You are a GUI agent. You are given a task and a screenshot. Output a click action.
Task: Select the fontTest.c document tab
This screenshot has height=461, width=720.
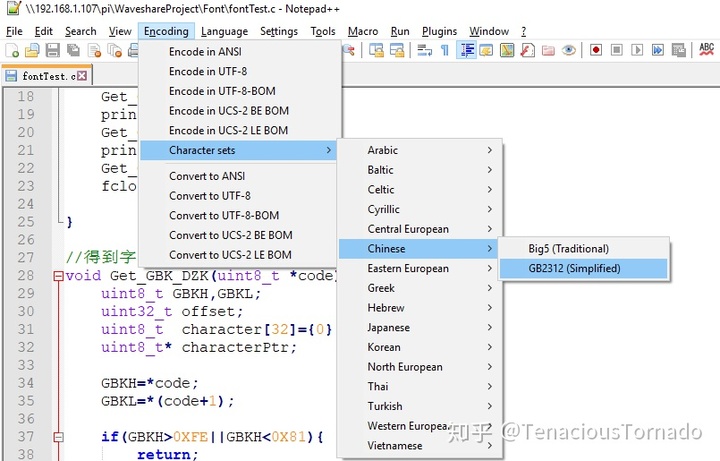coord(46,76)
